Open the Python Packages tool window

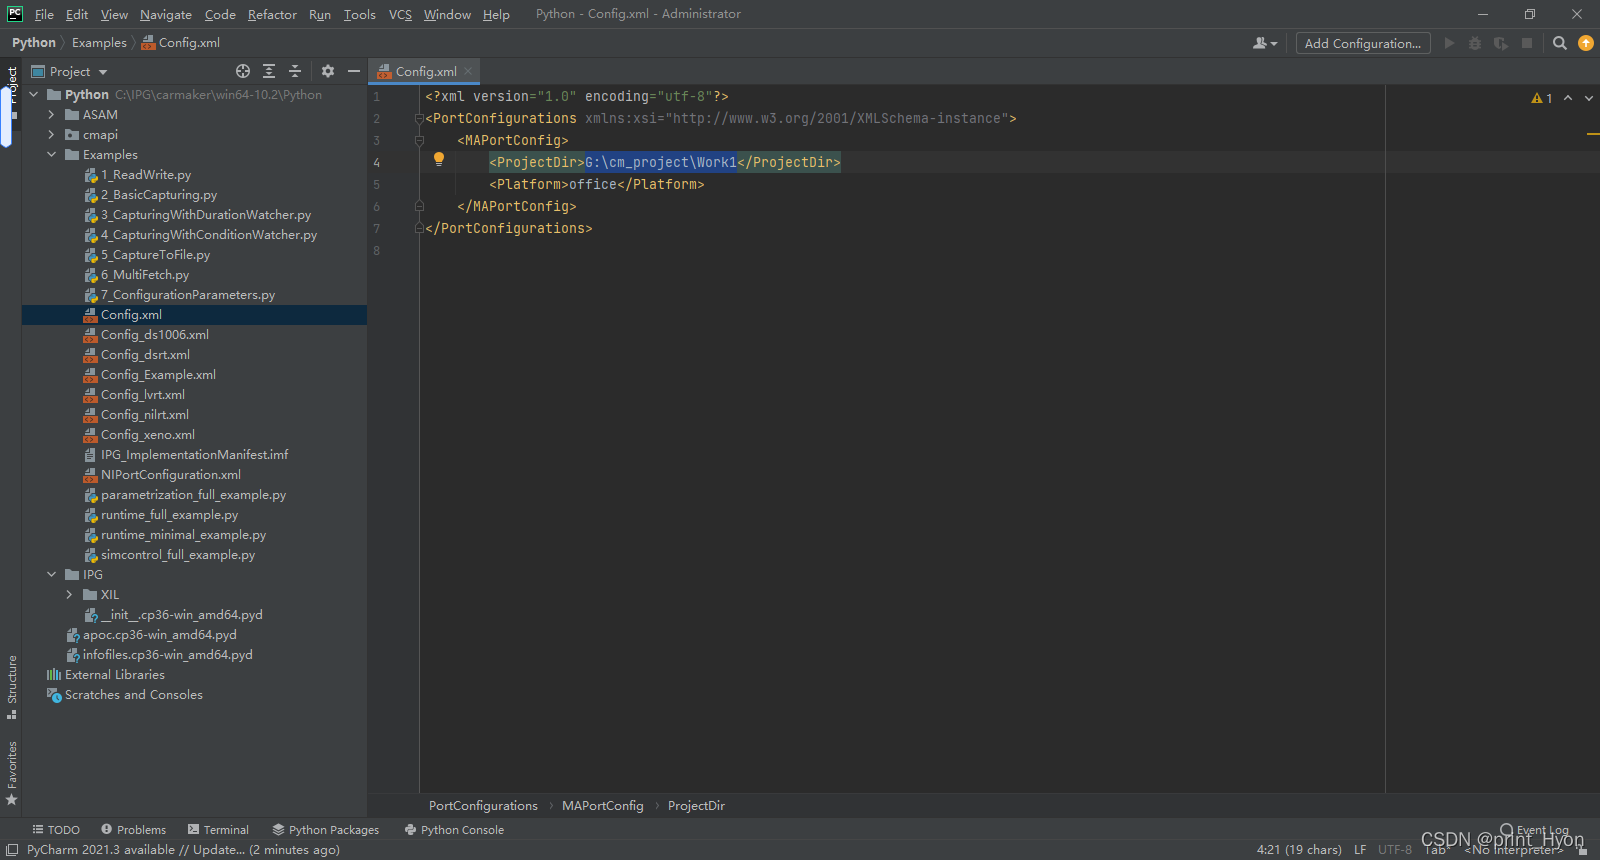(326, 830)
